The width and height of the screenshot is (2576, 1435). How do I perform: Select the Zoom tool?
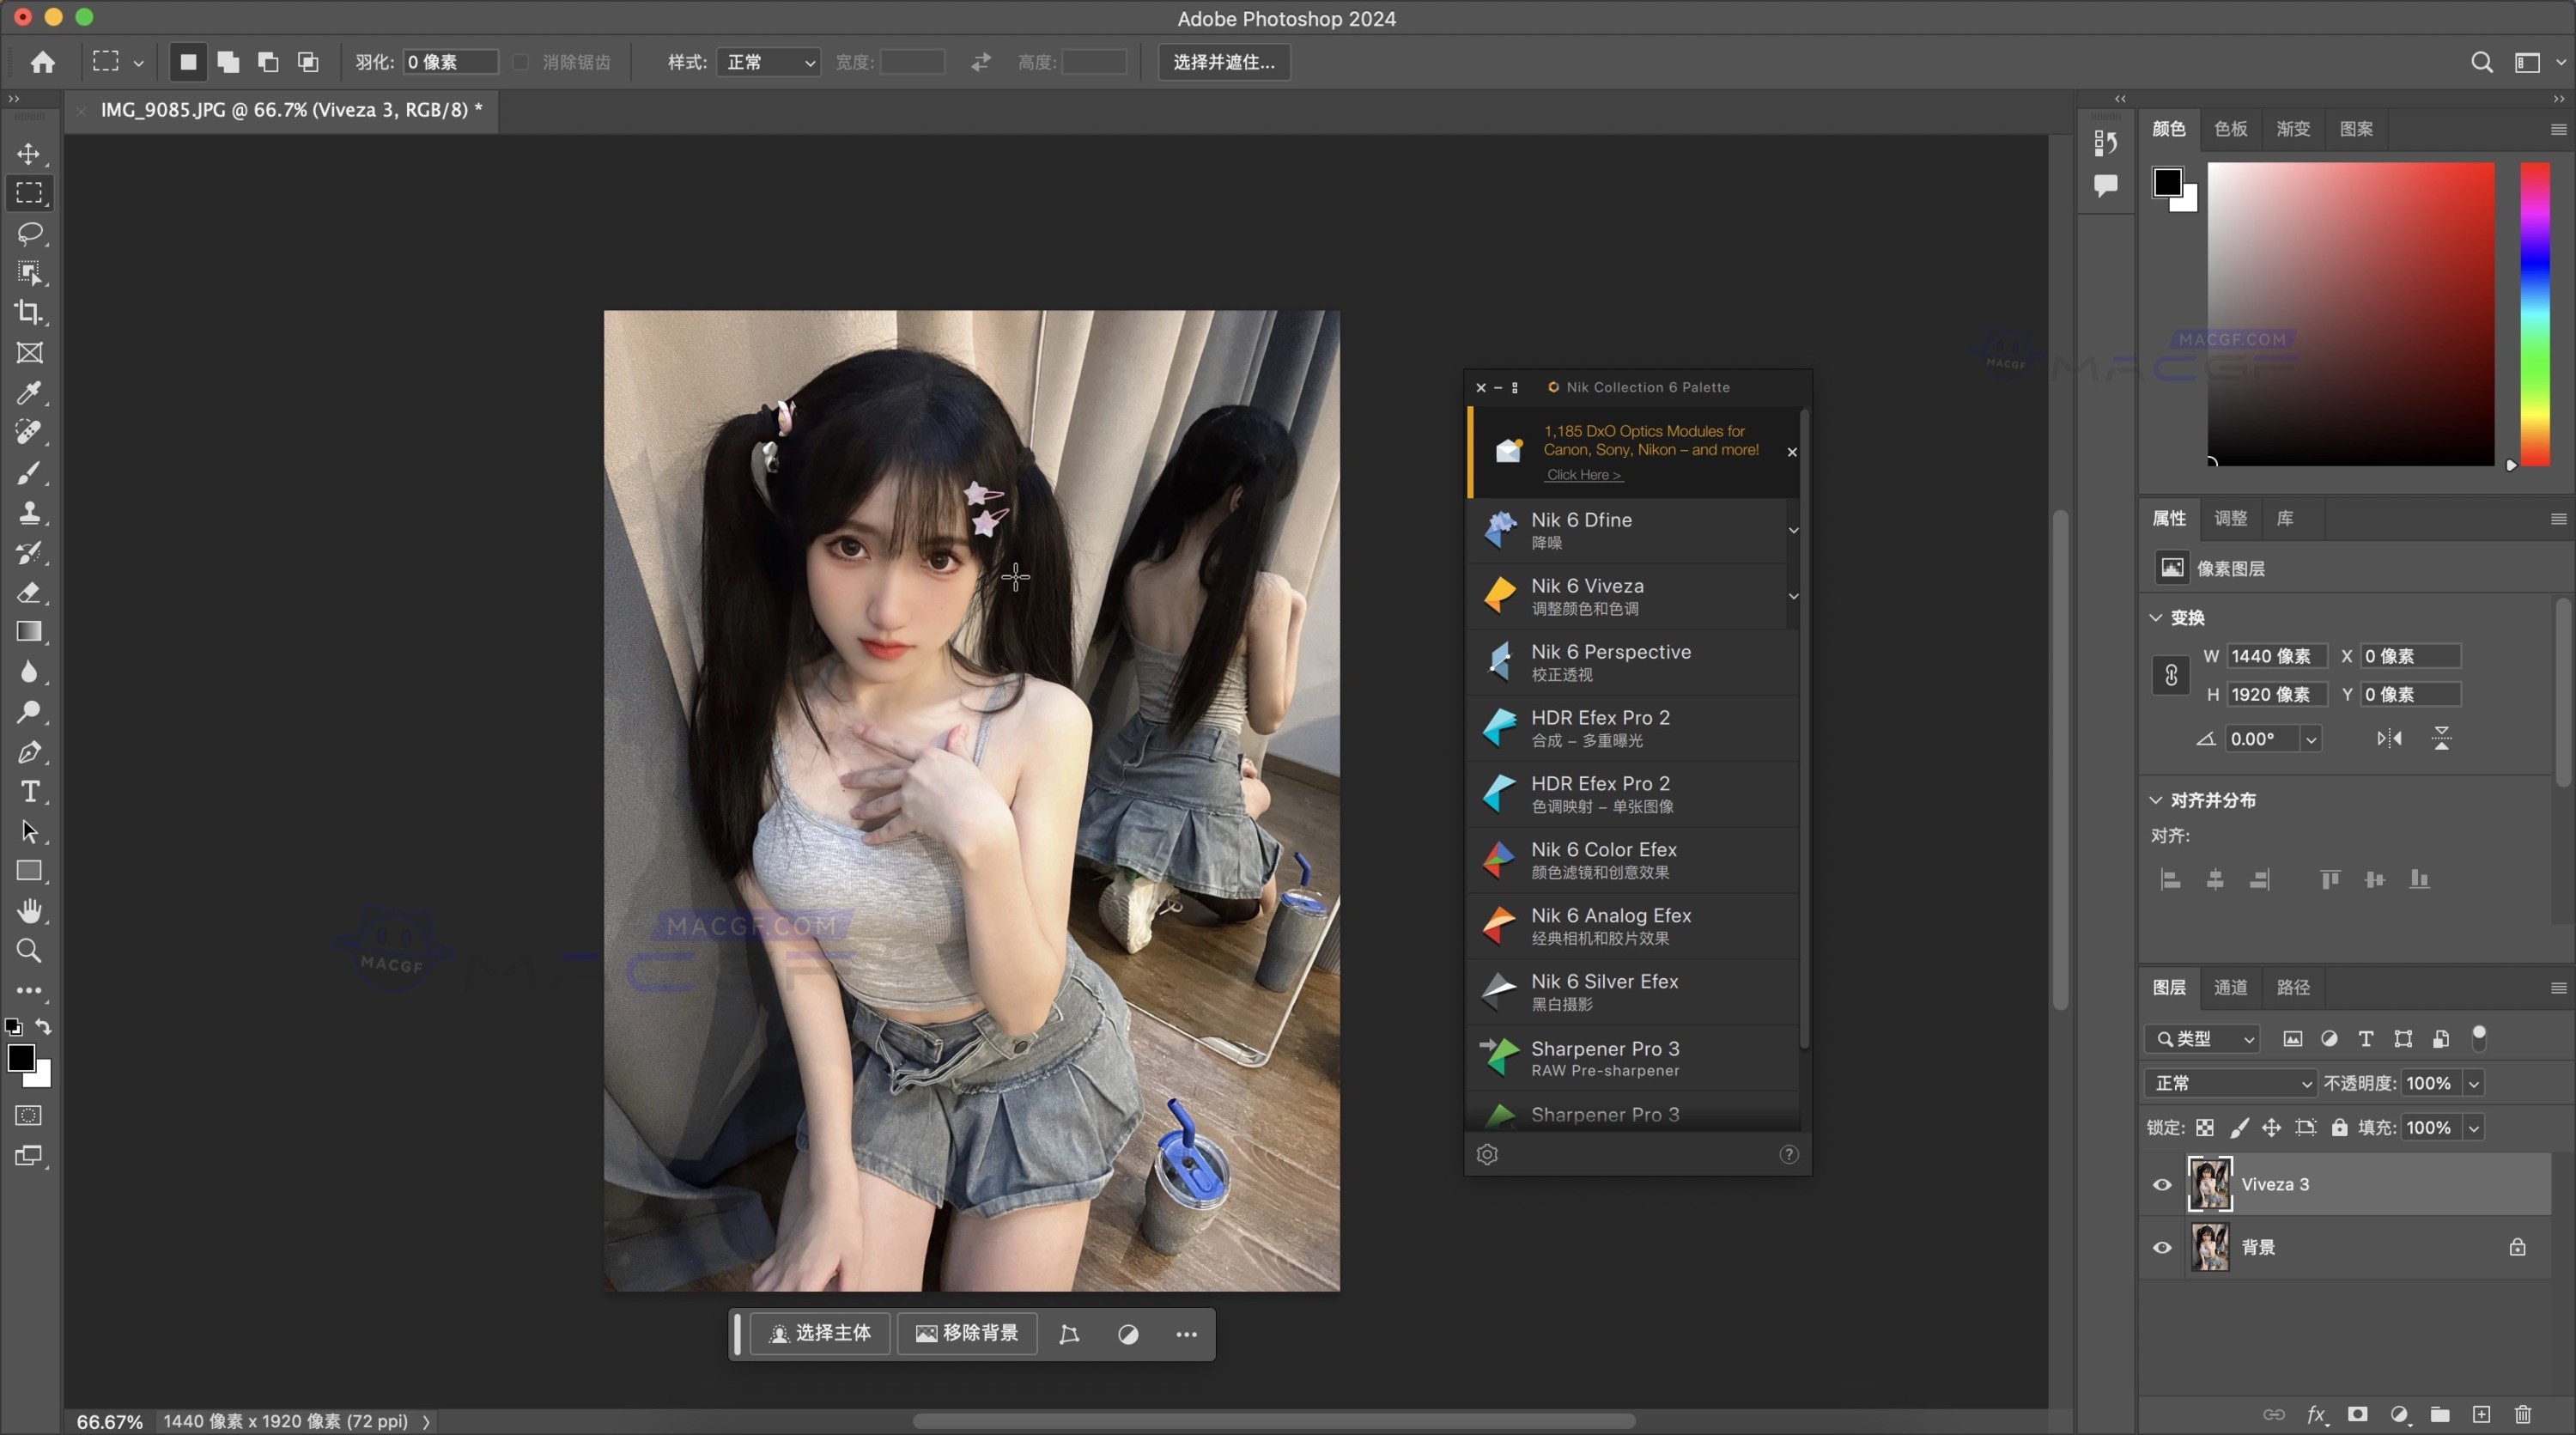(28, 951)
